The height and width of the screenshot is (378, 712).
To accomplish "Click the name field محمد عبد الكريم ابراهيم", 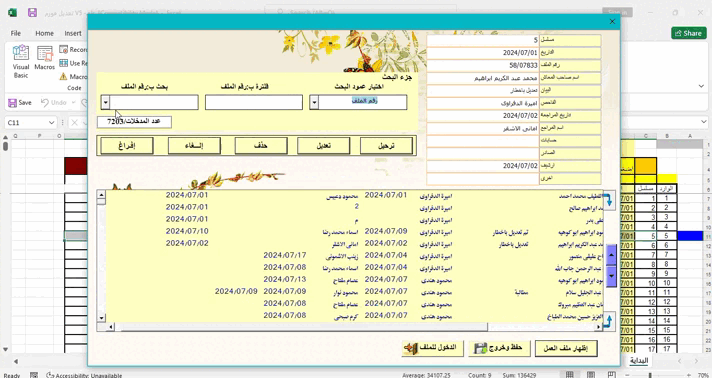I will (x=483, y=78).
